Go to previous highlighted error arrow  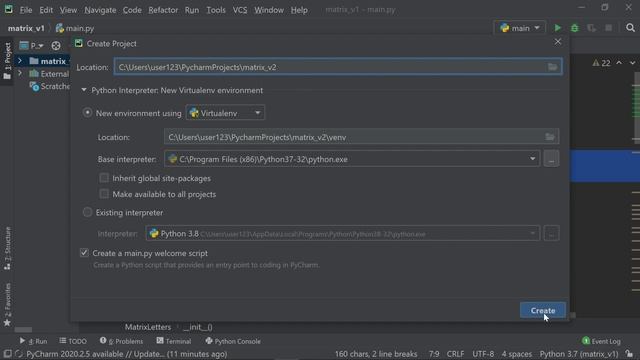point(619,63)
